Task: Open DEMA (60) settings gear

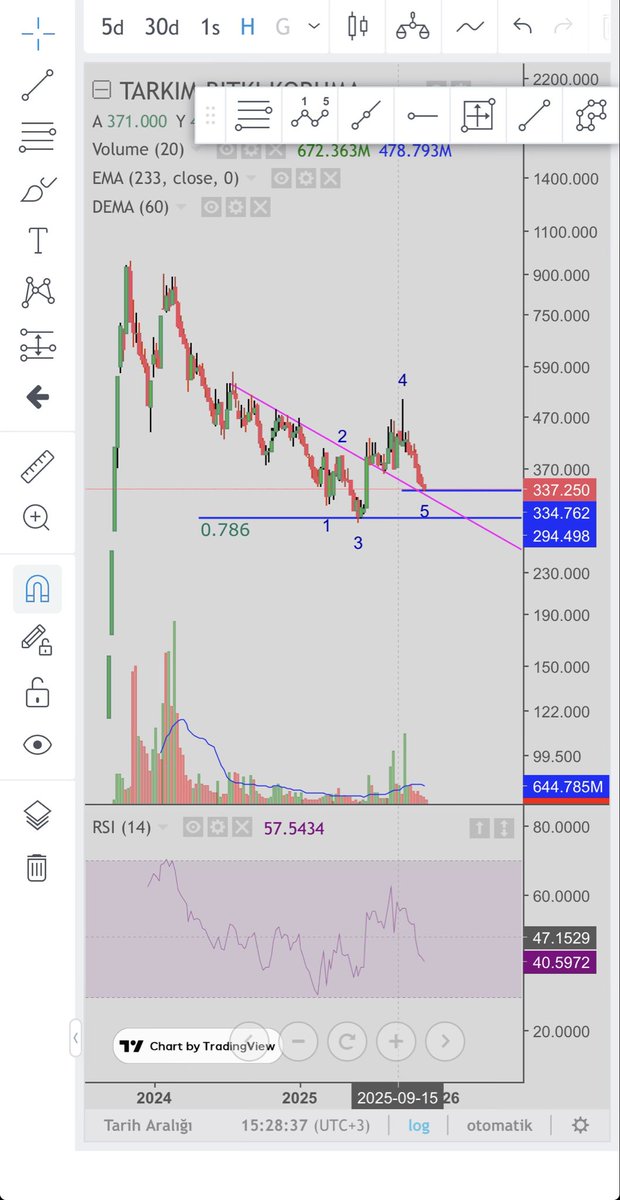Action: 236,207
